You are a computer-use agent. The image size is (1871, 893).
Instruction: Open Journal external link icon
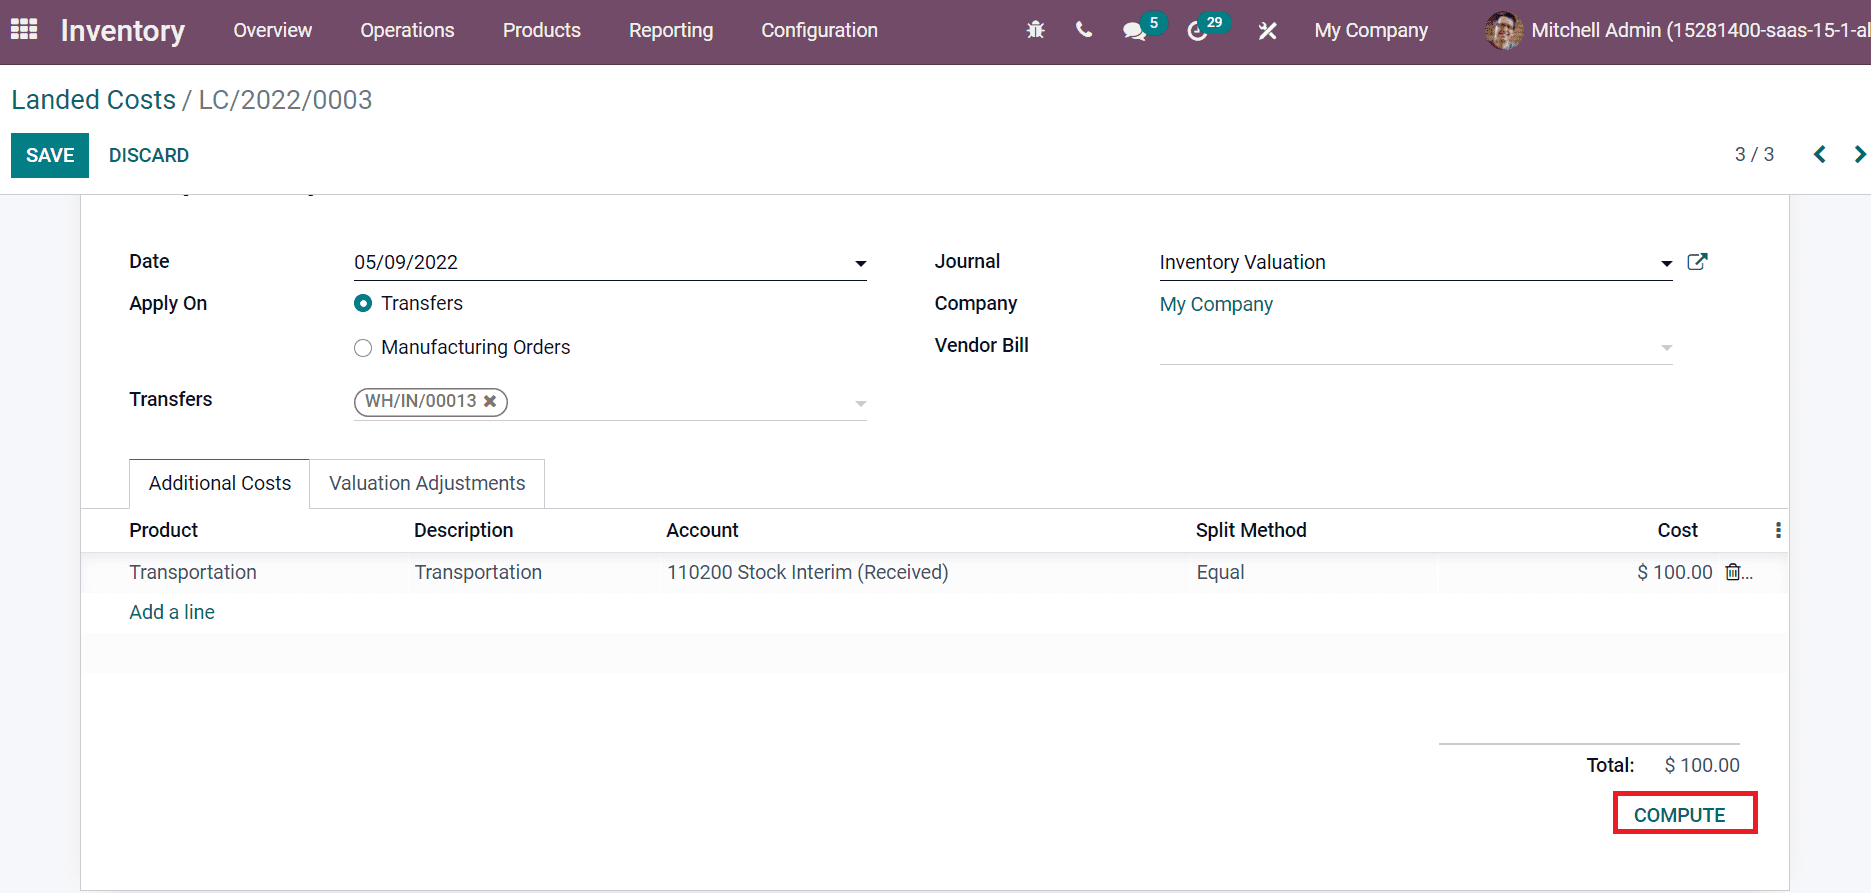(1697, 262)
